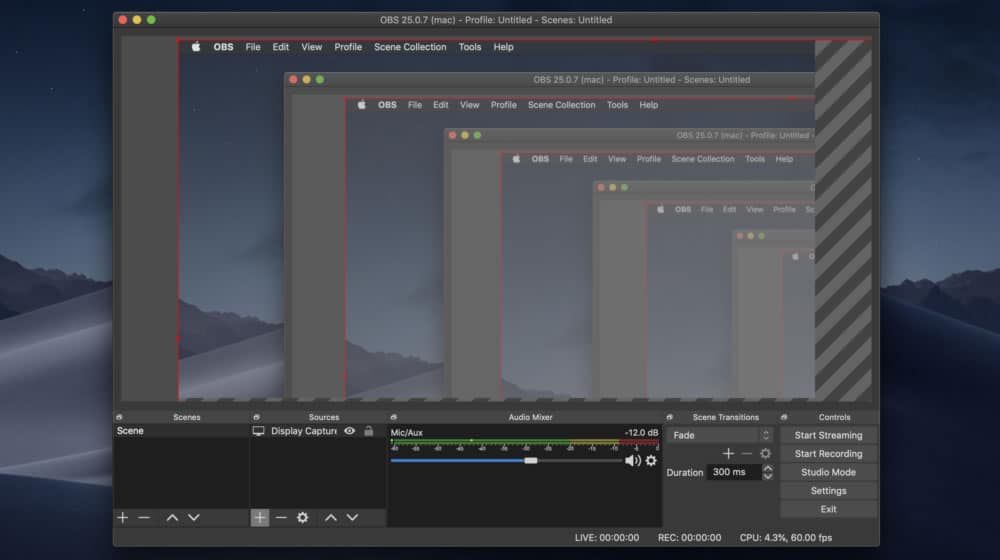
Task: Move source down with arrow
Action: coord(352,518)
